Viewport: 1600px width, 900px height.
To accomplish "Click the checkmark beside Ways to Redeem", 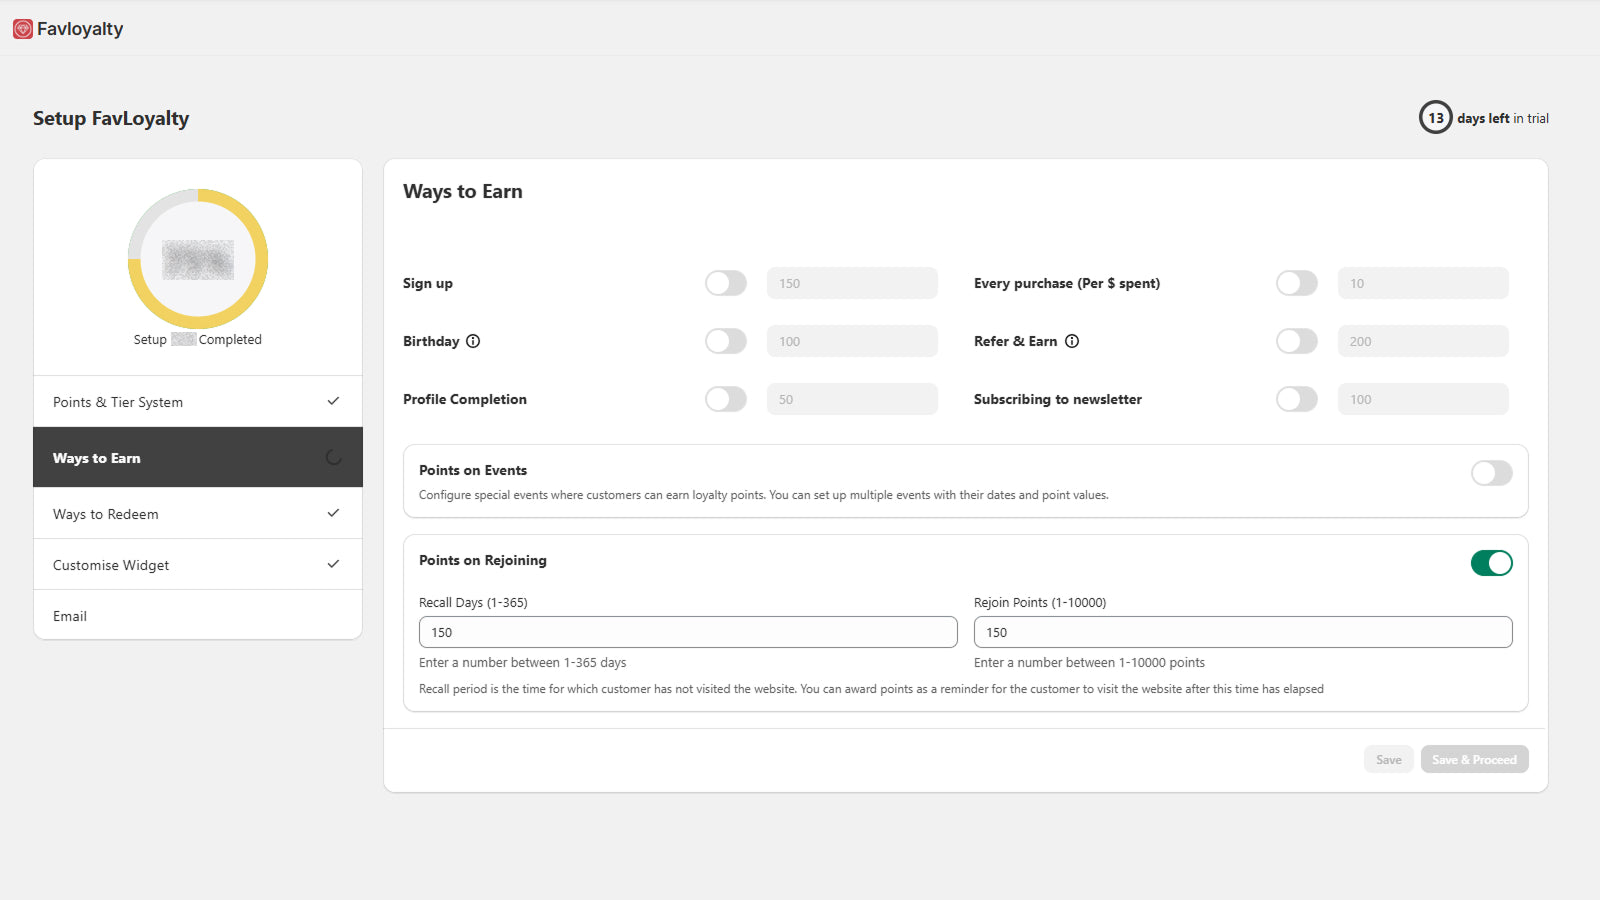I will point(333,513).
